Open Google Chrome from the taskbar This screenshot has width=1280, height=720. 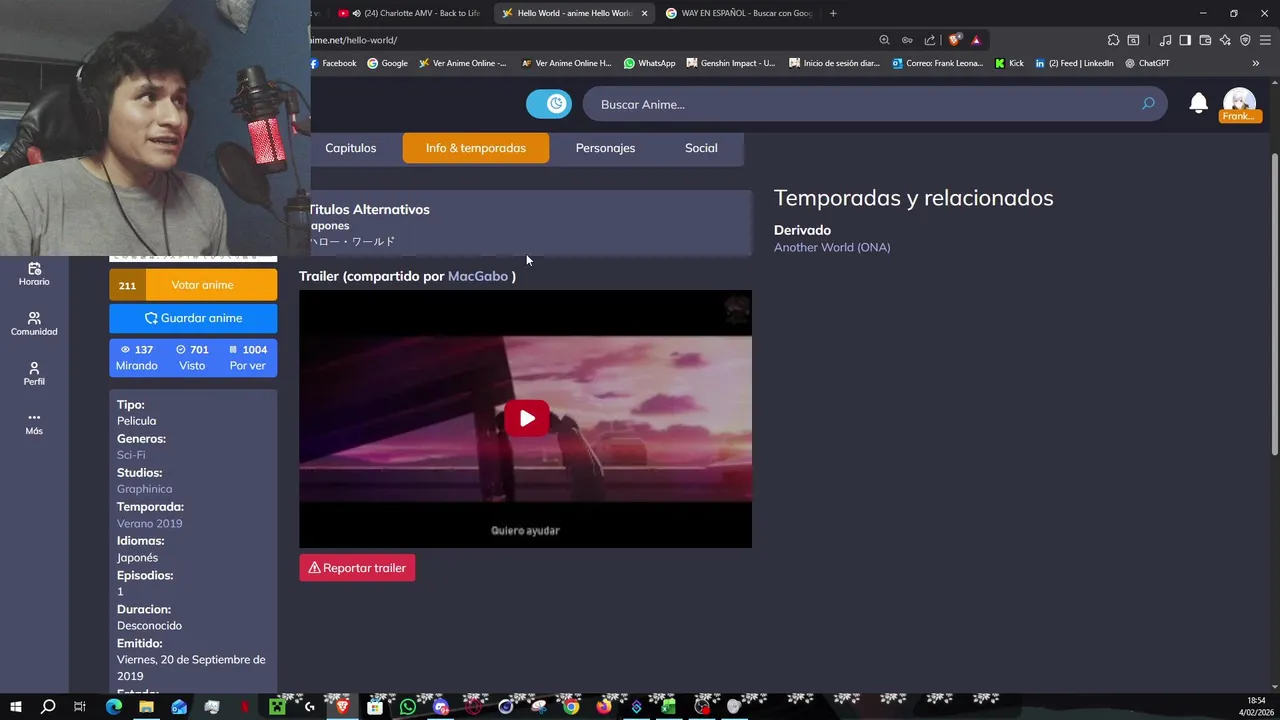[x=570, y=707]
